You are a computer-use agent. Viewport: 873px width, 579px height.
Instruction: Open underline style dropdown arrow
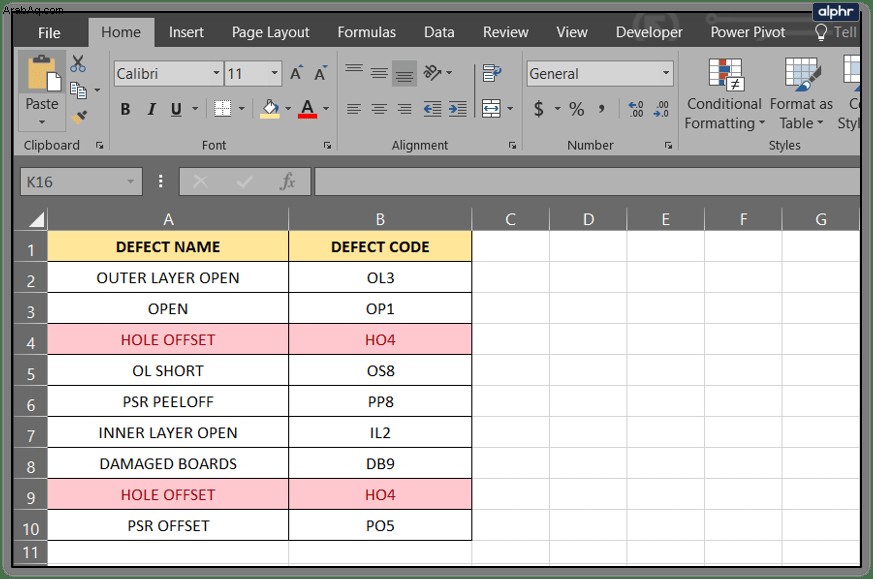(x=195, y=109)
